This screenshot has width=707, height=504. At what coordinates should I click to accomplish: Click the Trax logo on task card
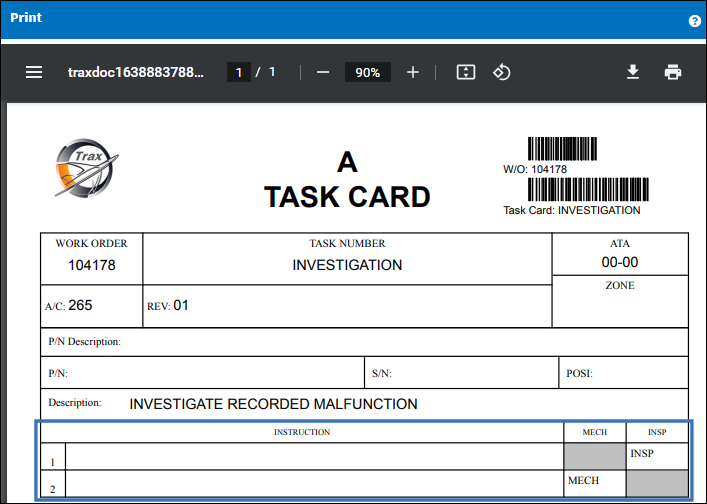click(87, 168)
